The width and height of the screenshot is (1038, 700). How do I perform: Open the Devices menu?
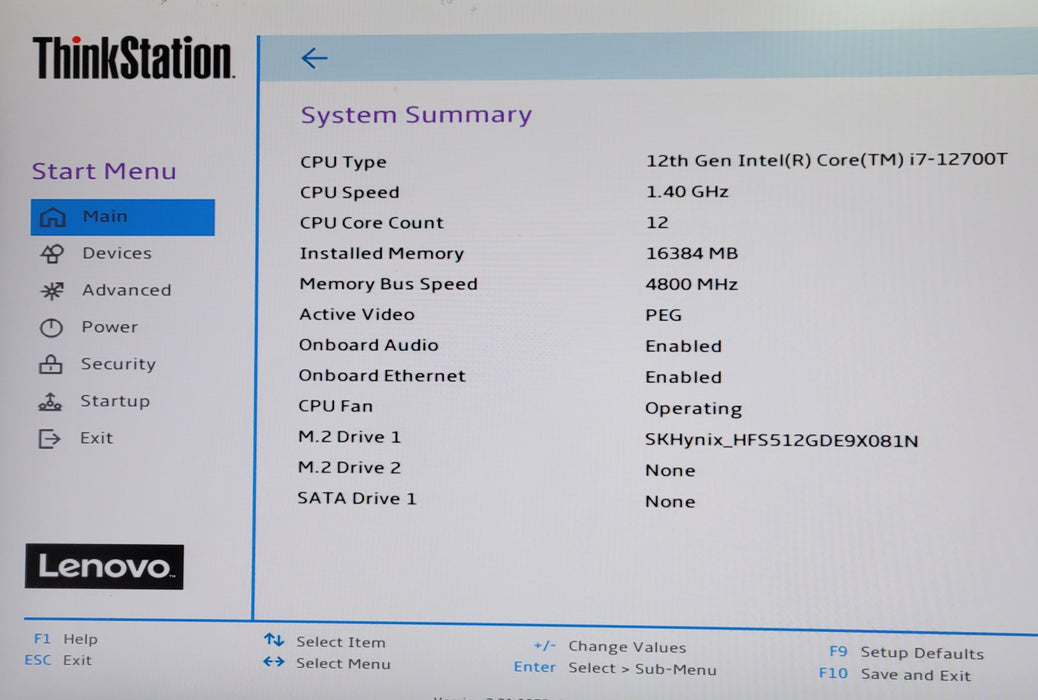pyautogui.click(x=117, y=253)
